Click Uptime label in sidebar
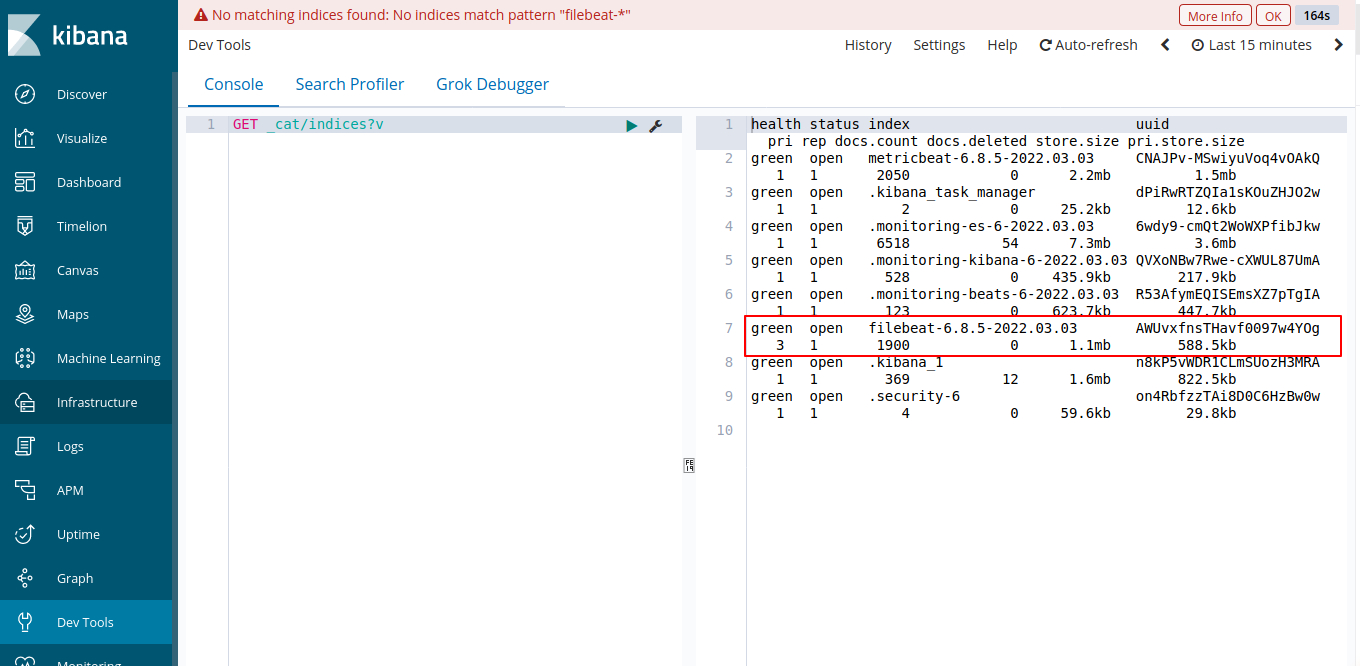The height and width of the screenshot is (666, 1360). pyautogui.click(x=78, y=534)
